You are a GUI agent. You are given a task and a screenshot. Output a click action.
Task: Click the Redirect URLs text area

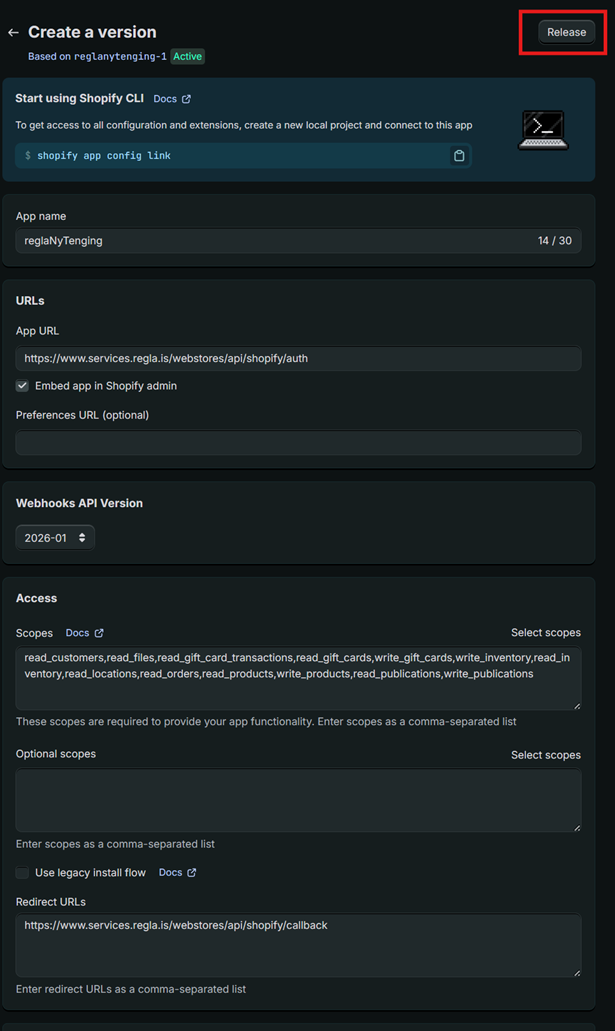[298, 945]
